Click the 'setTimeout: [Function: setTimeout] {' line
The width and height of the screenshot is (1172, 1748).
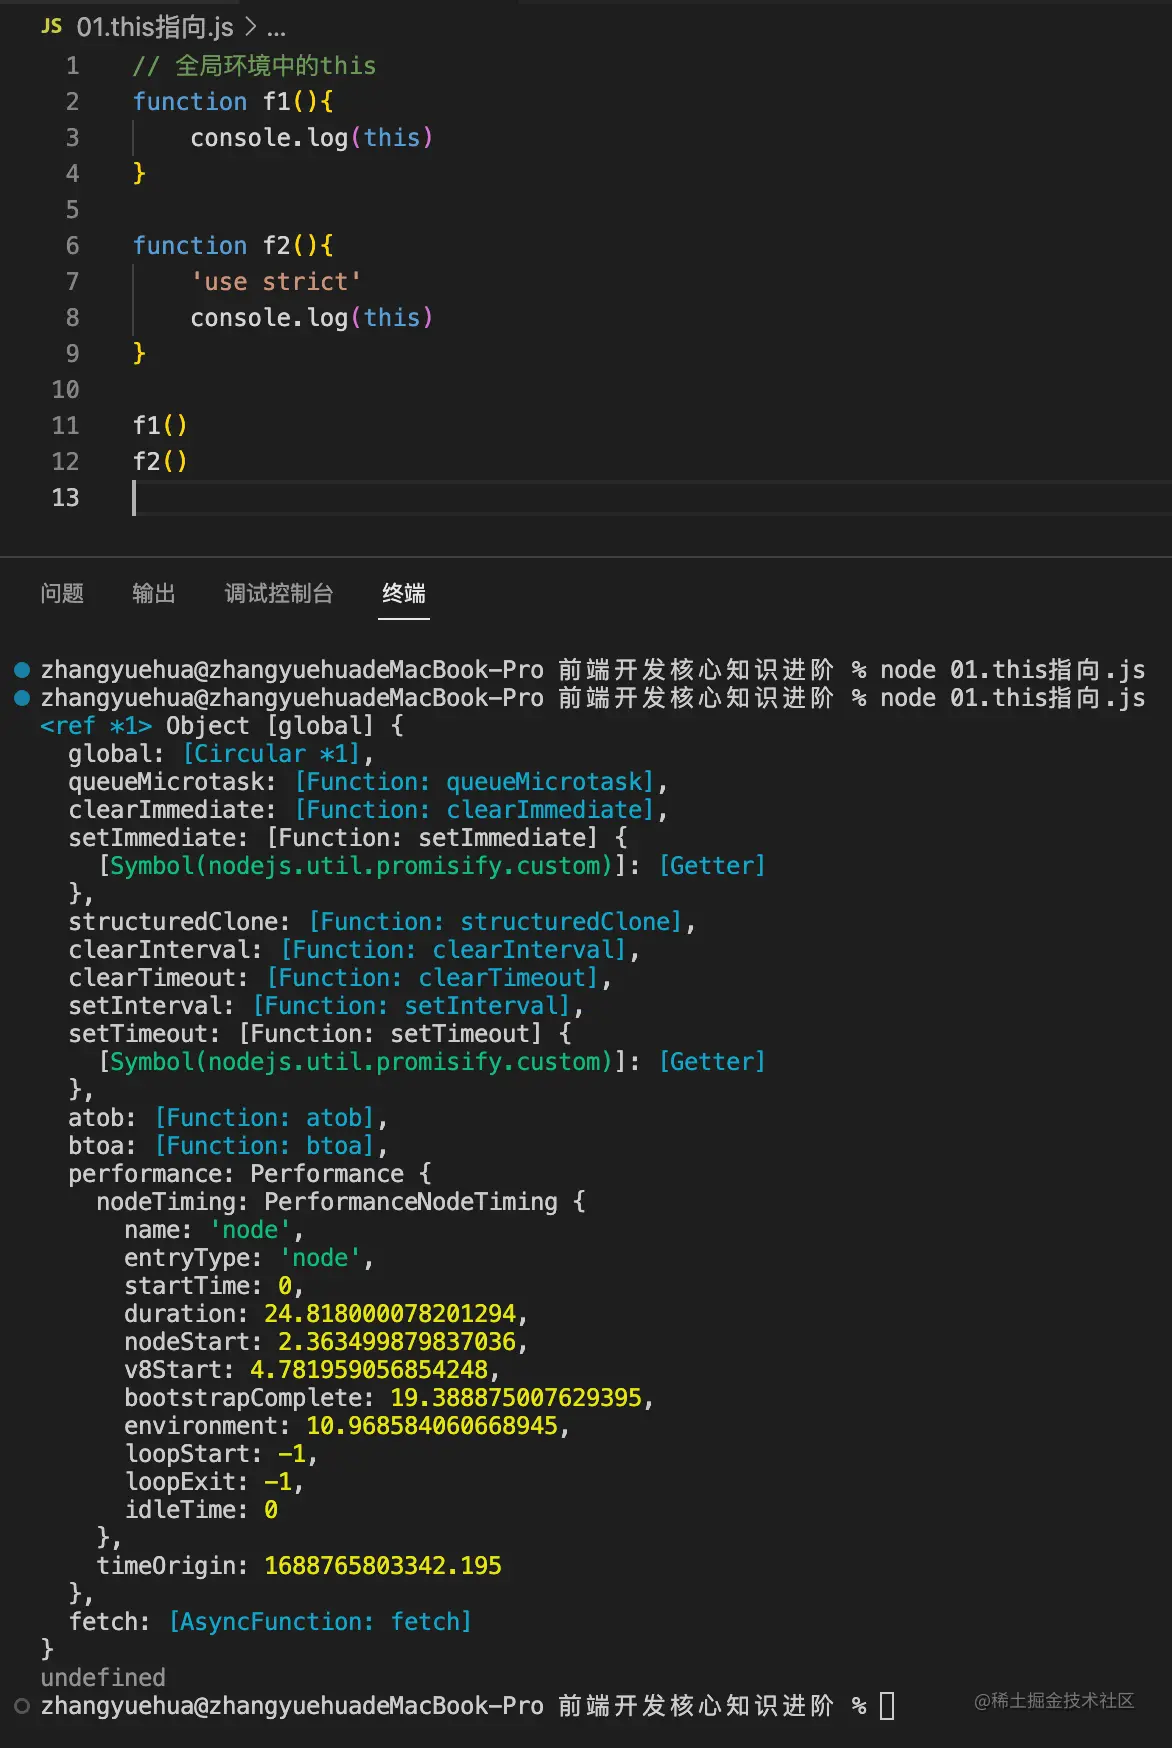(320, 1034)
